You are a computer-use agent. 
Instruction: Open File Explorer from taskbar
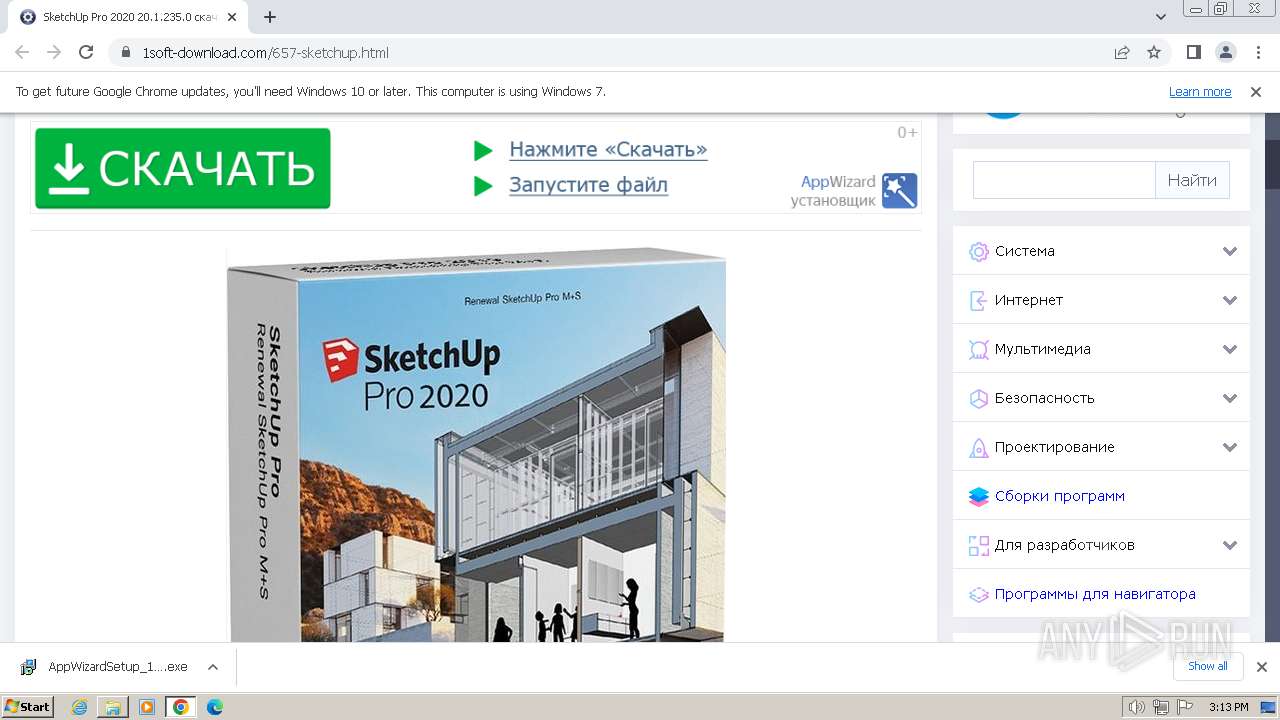(x=113, y=707)
